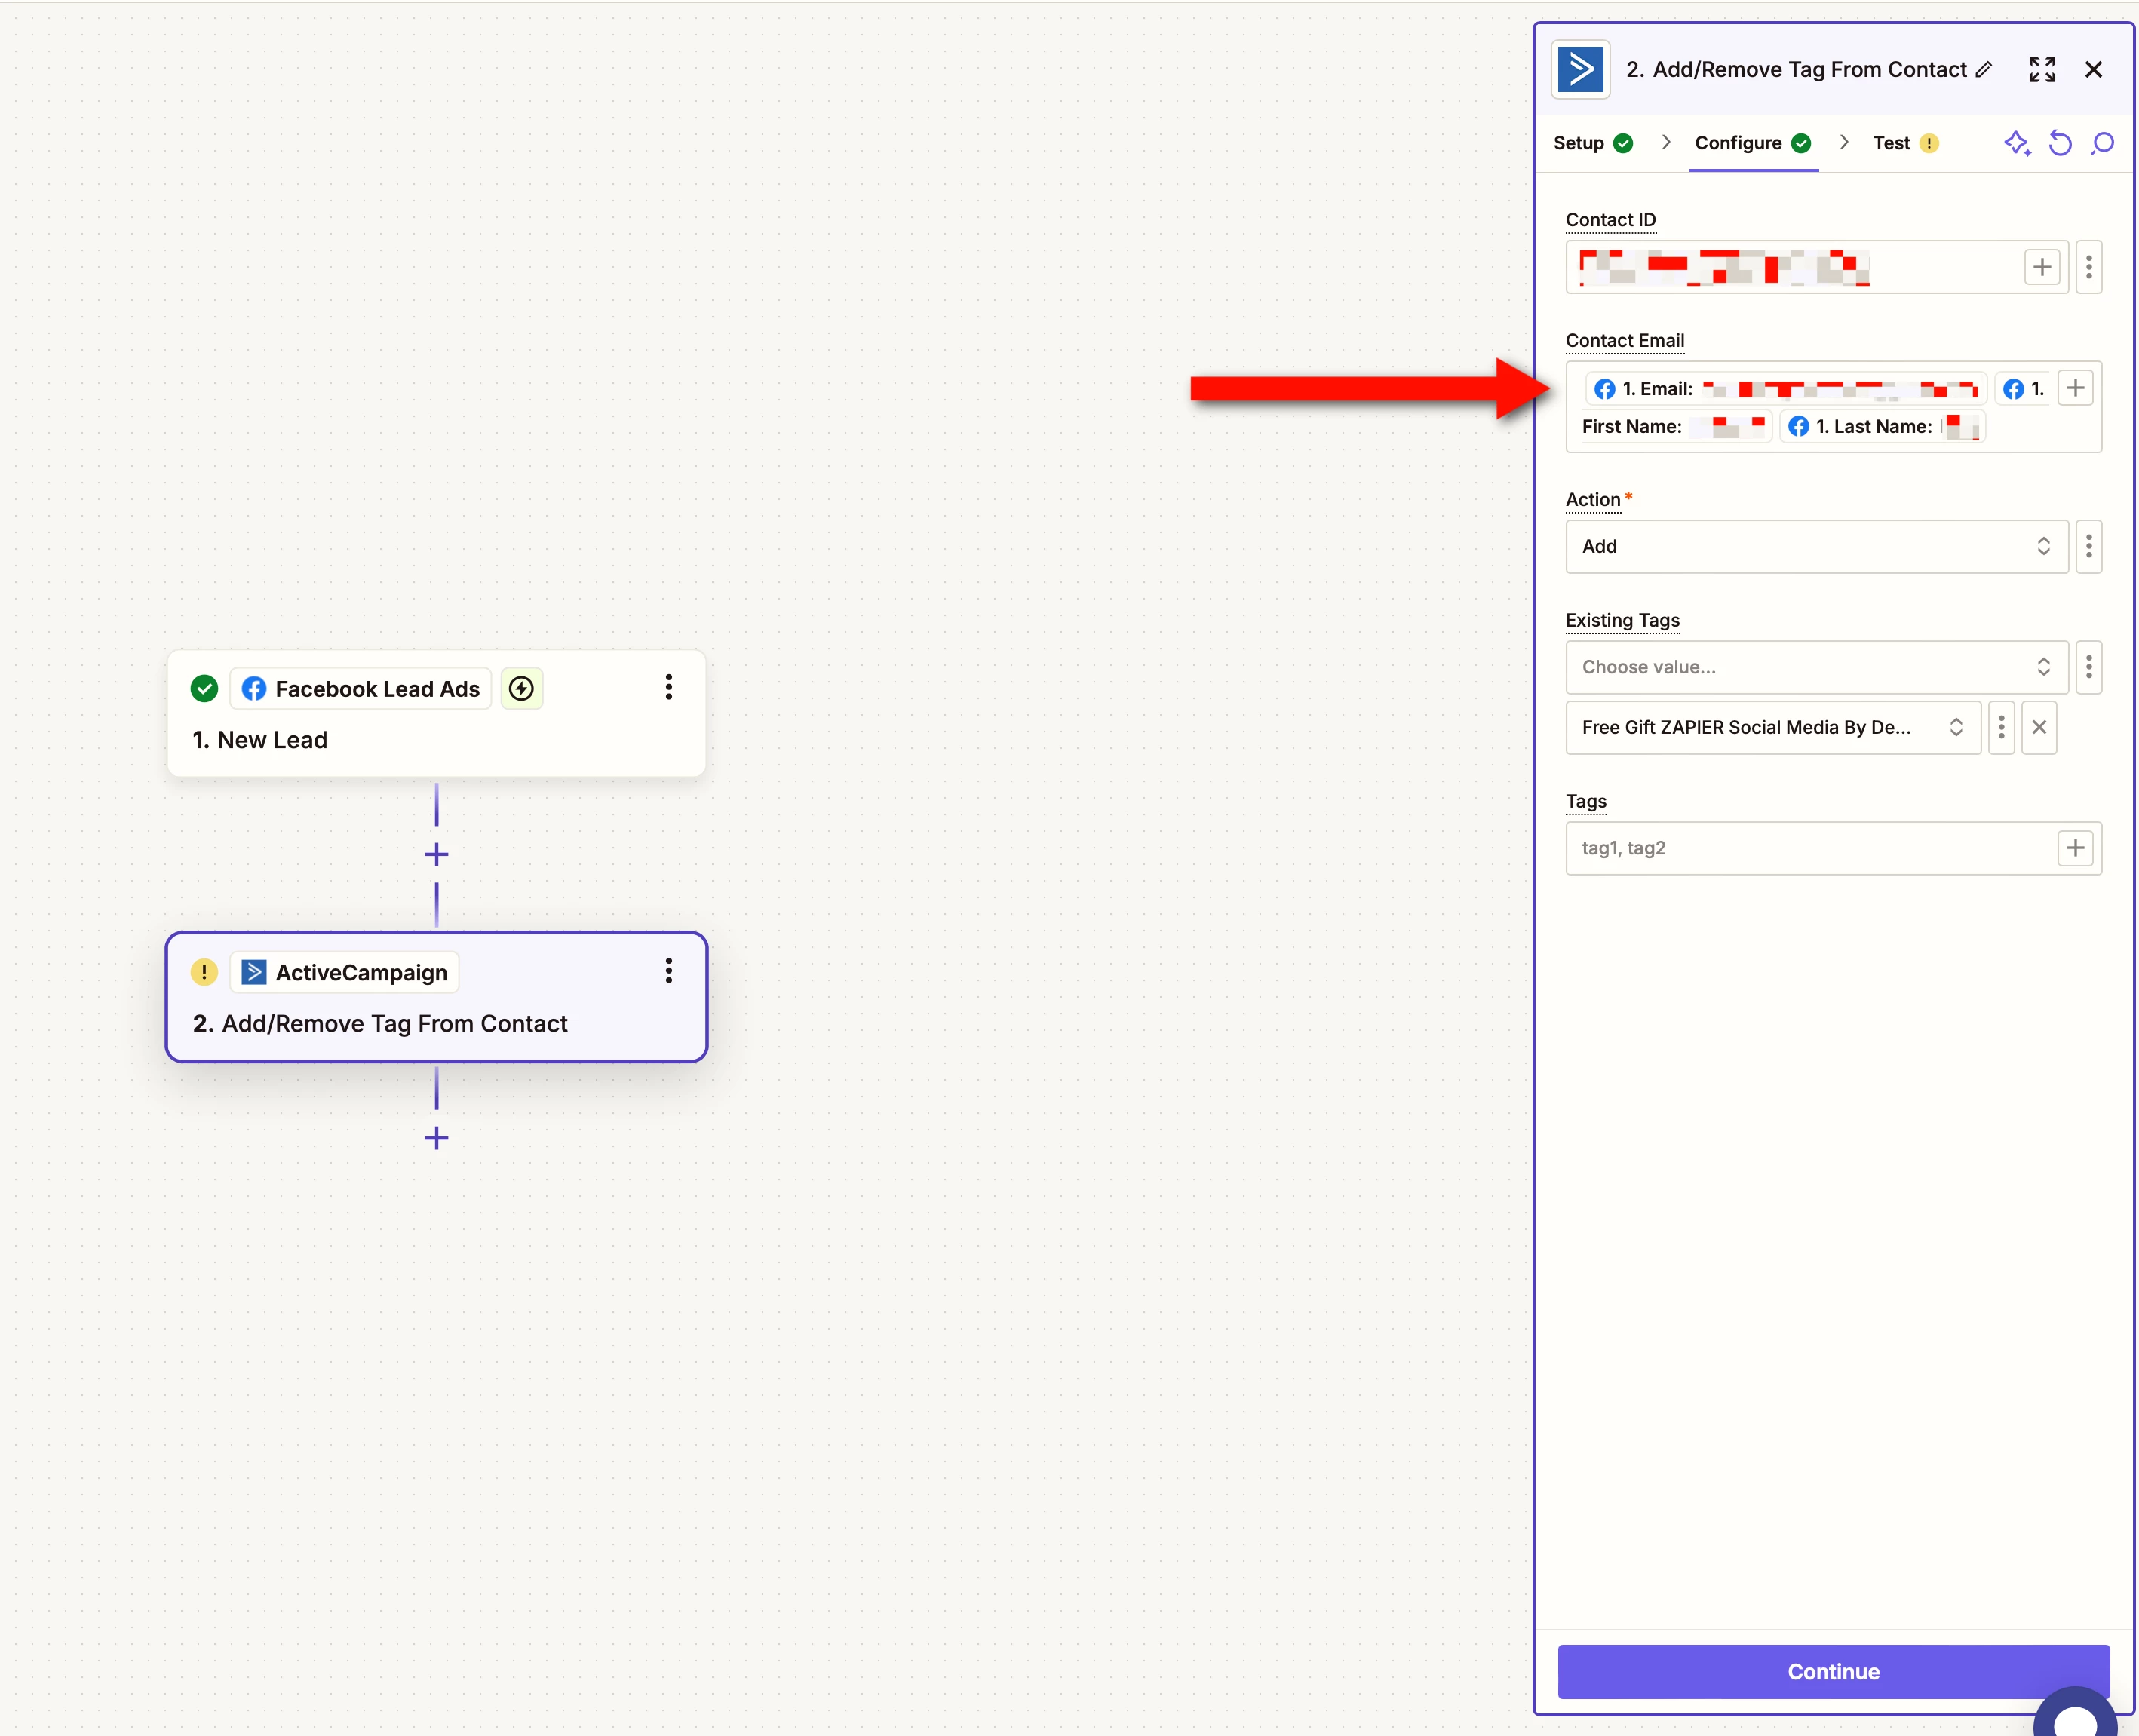Screen dimensions: 2139x1736
Task: Click plus button in Contact Email field
Action: coord(2075,388)
